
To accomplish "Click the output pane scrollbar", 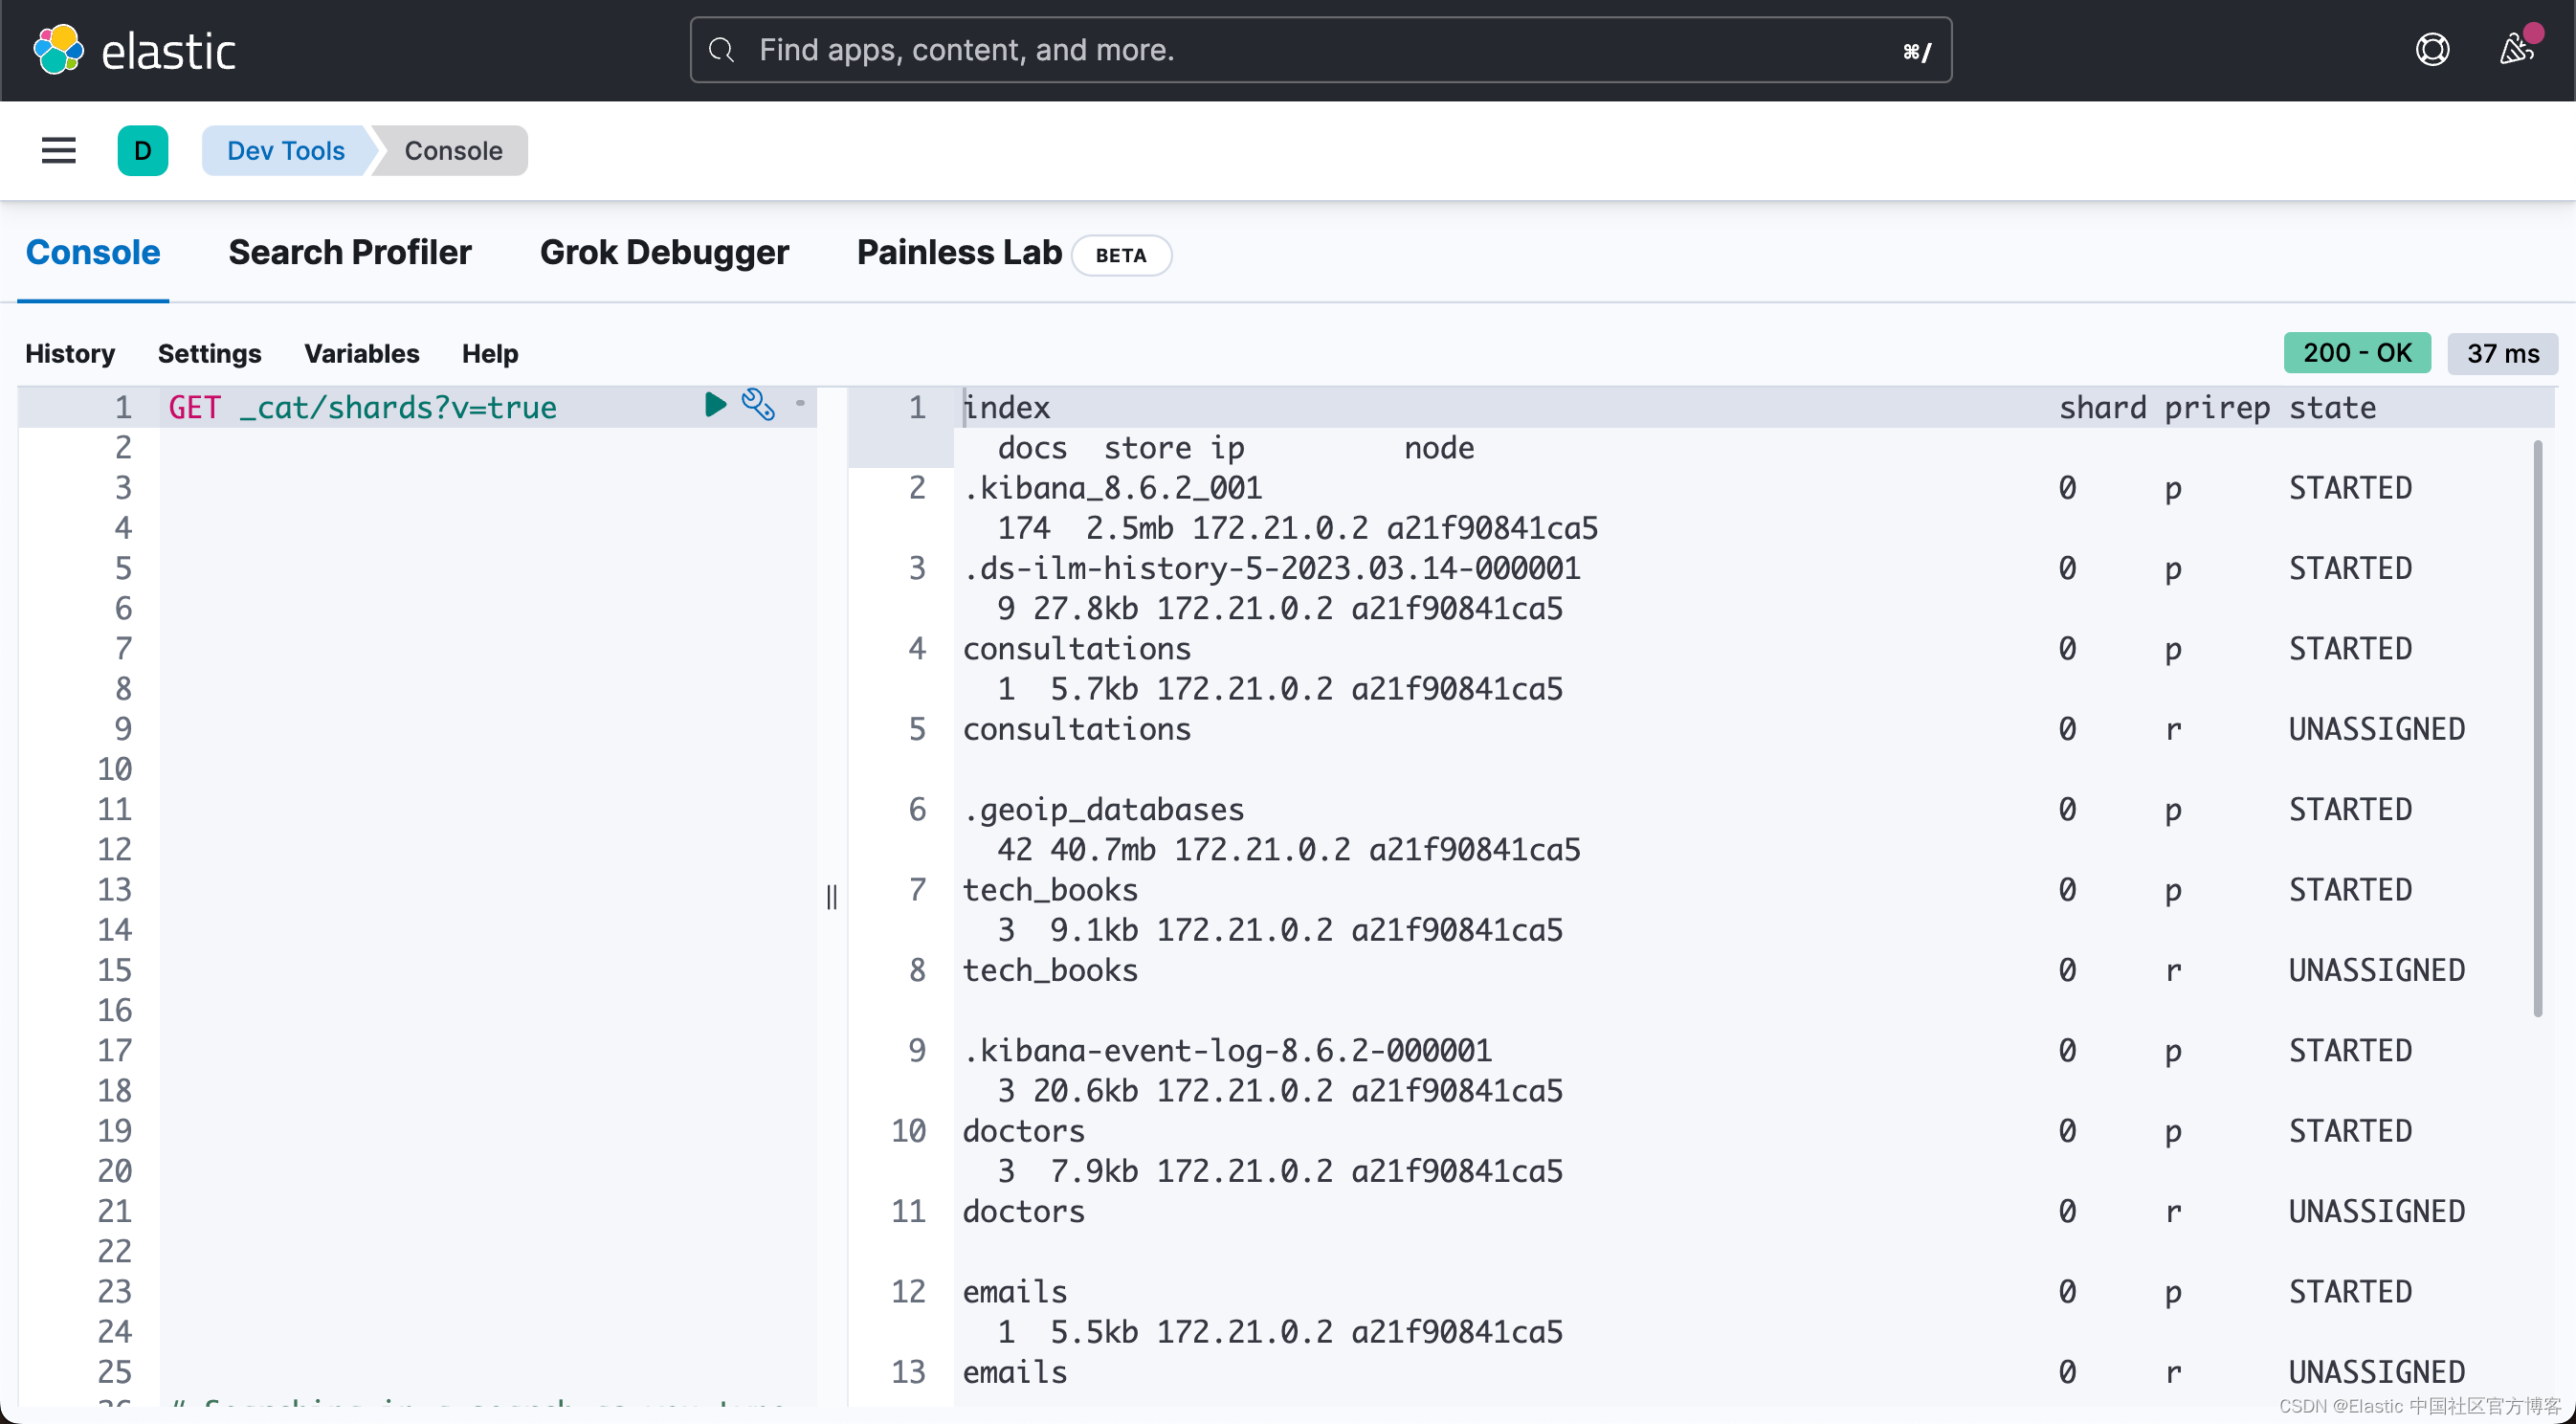I will [x=2538, y=728].
